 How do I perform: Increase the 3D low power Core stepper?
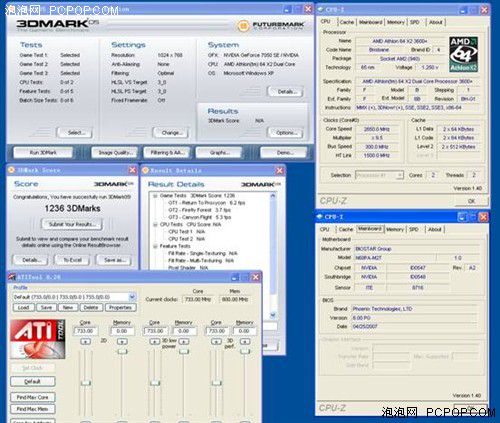click(155, 341)
